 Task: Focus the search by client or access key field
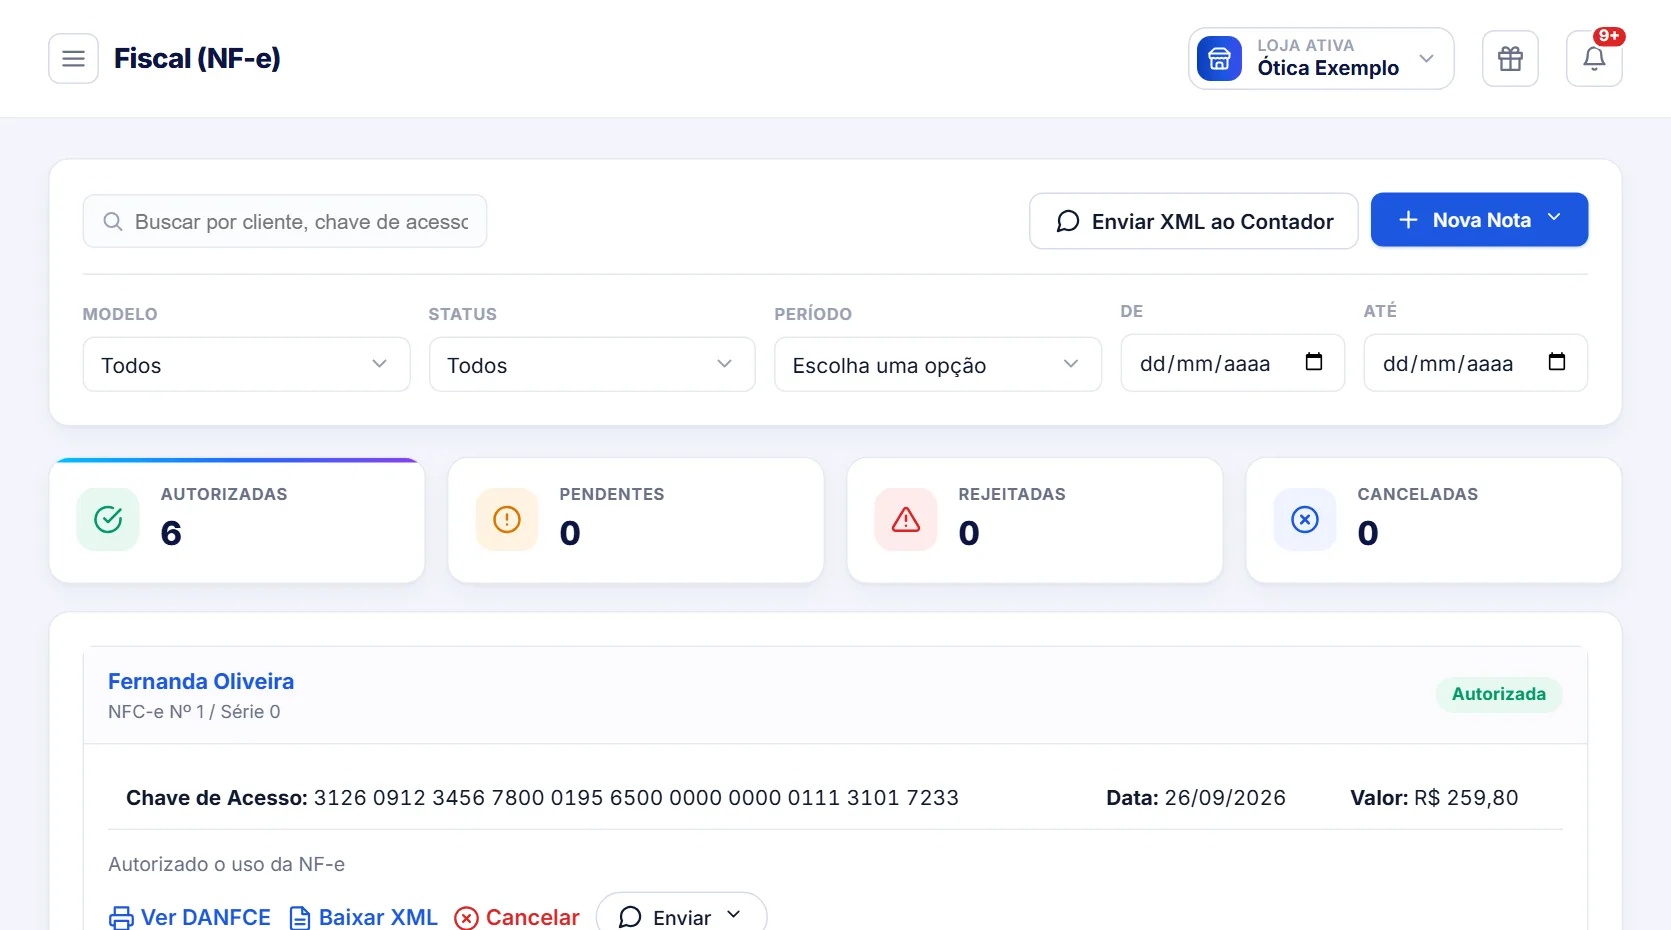[x=285, y=221]
